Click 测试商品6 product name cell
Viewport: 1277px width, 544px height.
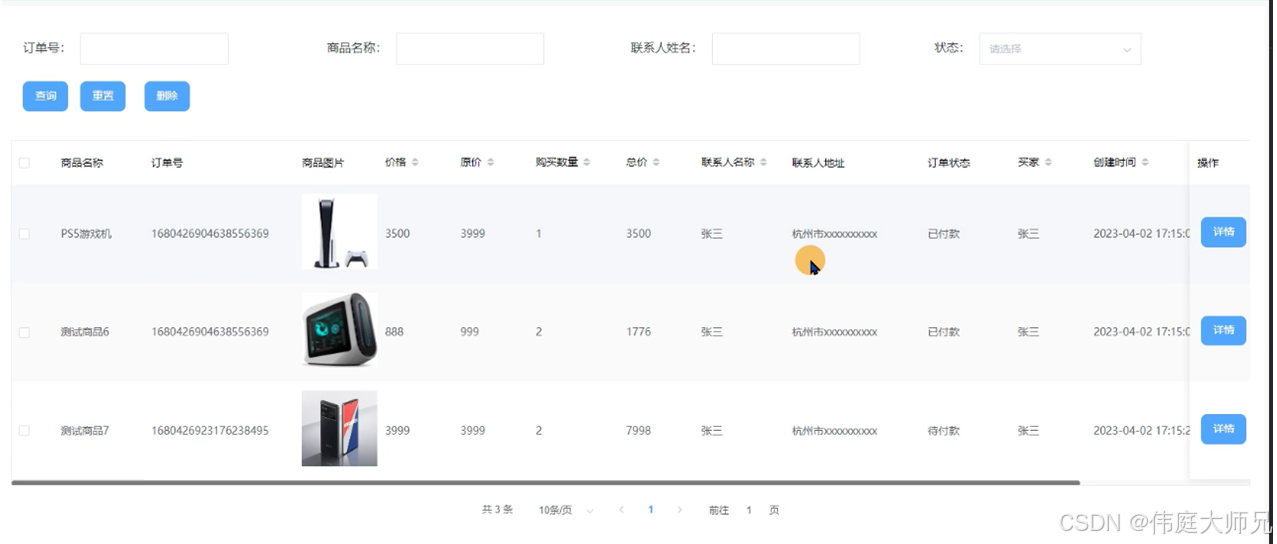pos(85,332)
